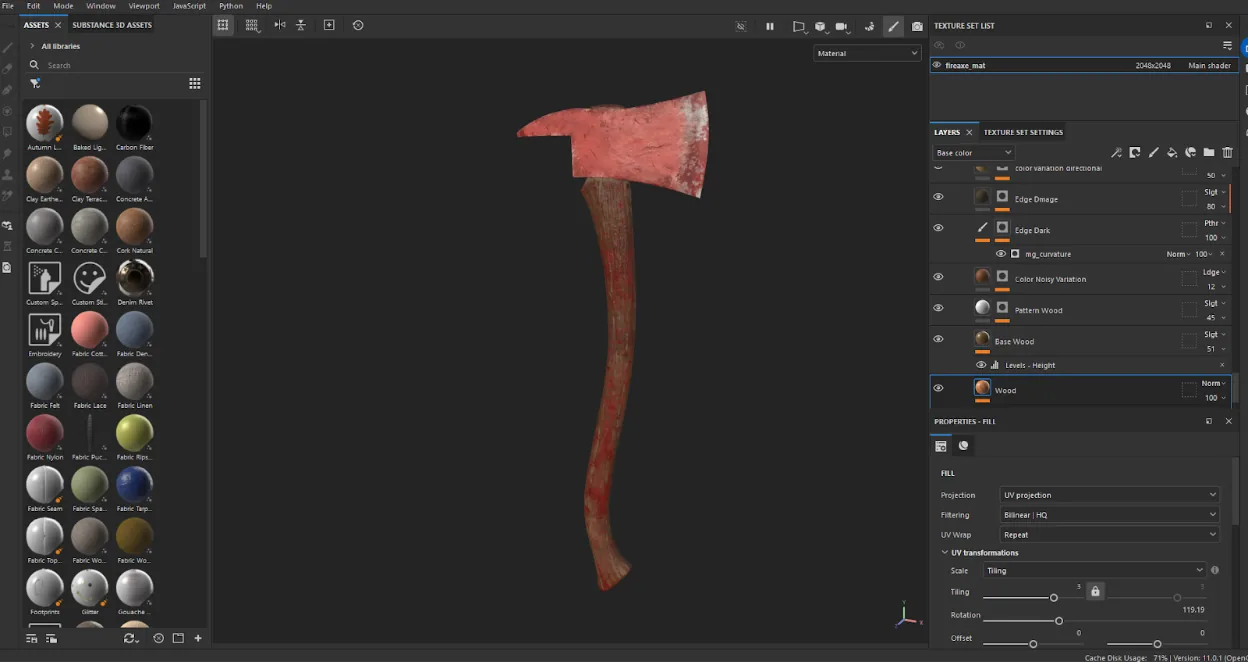Open the asset filter icon
Viewport: 1248px width, 662px height.
pos(35,83)
